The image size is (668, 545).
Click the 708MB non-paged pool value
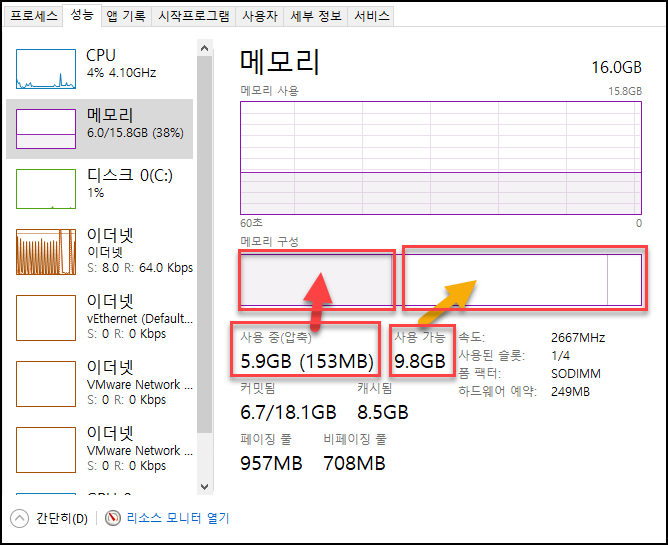click(x=354, y=463)
